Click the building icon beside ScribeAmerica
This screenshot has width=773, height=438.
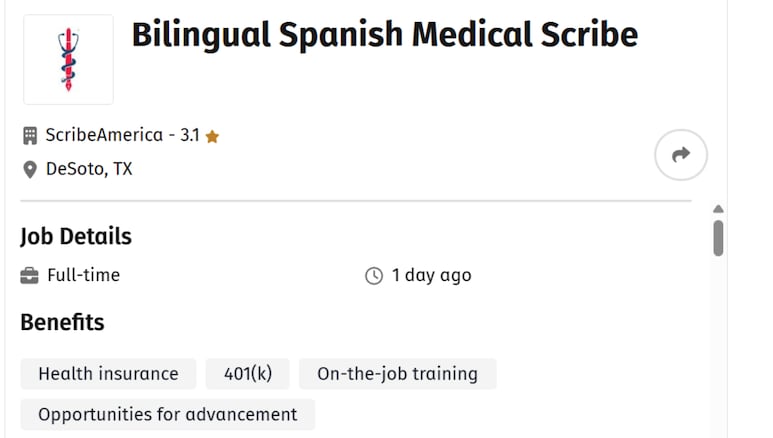[x=30, y=136]
